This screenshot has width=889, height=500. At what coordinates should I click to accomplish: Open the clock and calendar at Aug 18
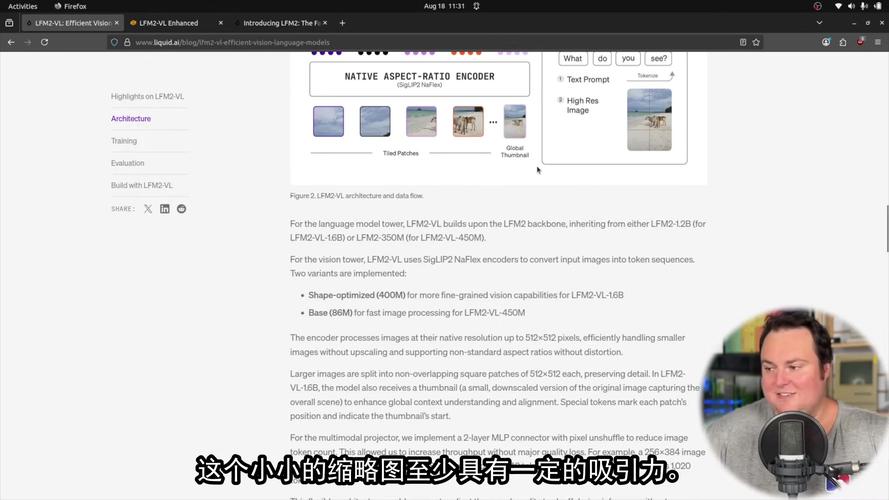(x=444, y=6)
